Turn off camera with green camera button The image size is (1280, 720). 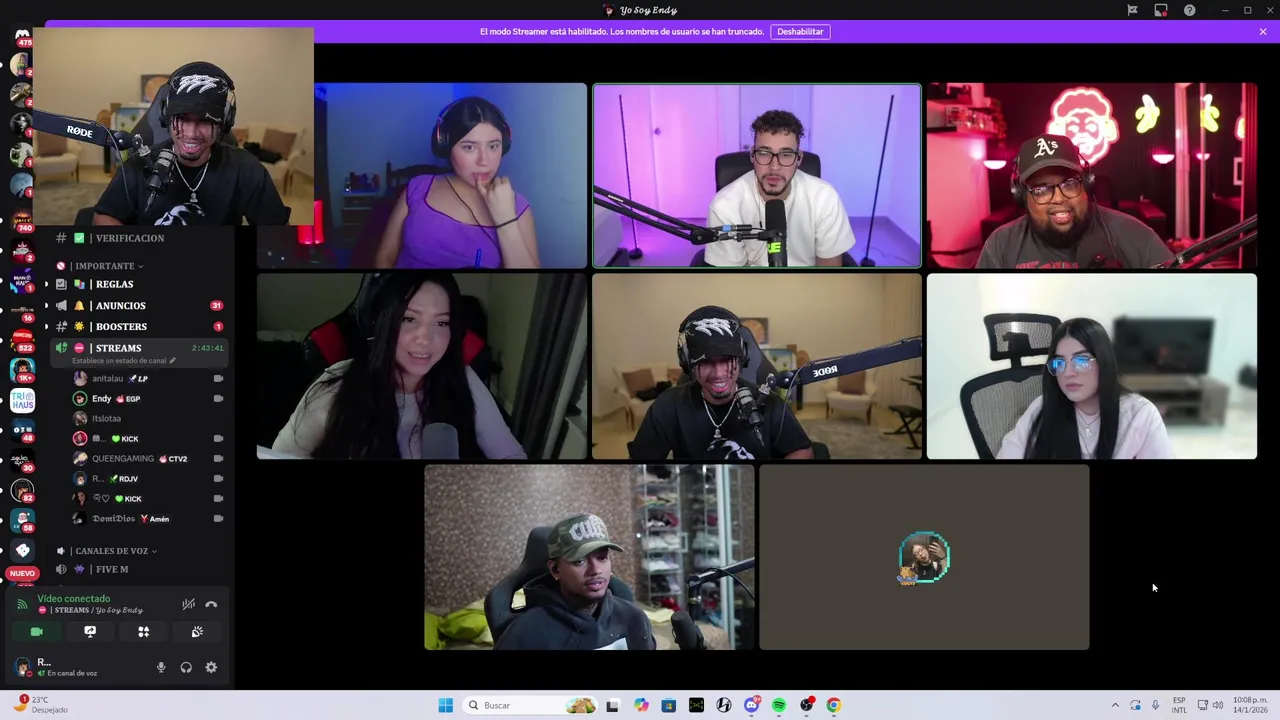pos(37,632)
